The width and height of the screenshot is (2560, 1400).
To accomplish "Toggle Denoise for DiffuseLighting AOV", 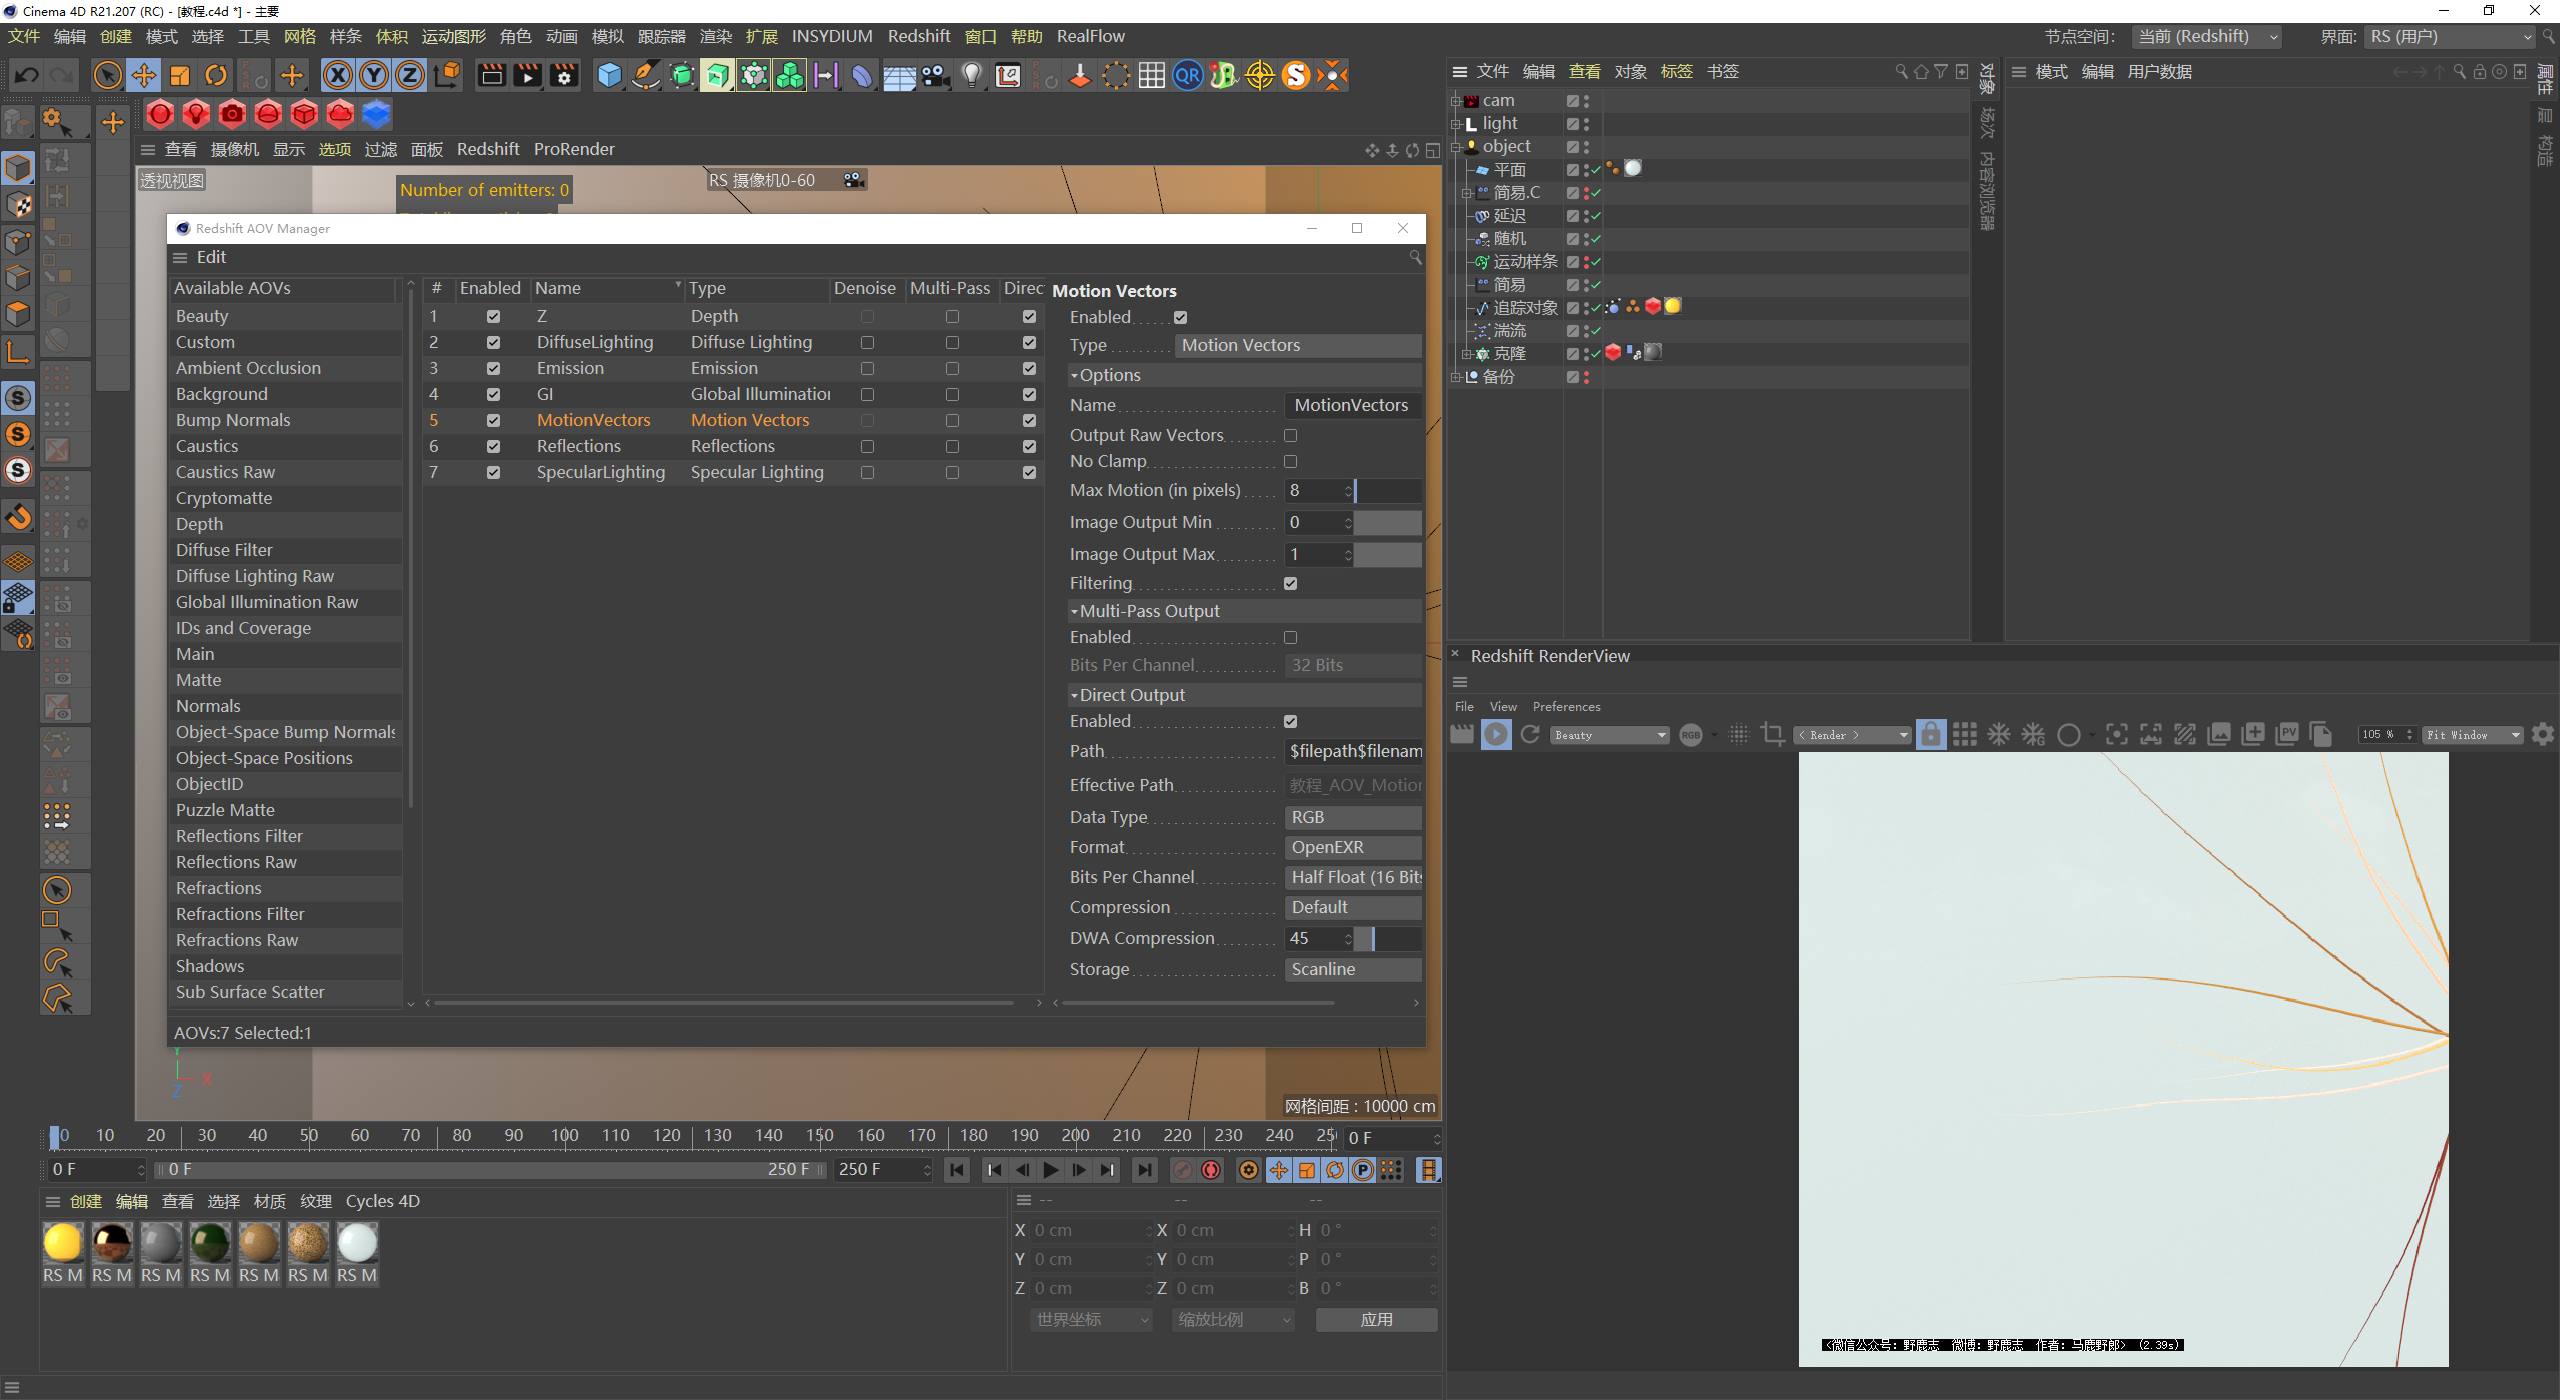I will [x=867, y=342].
